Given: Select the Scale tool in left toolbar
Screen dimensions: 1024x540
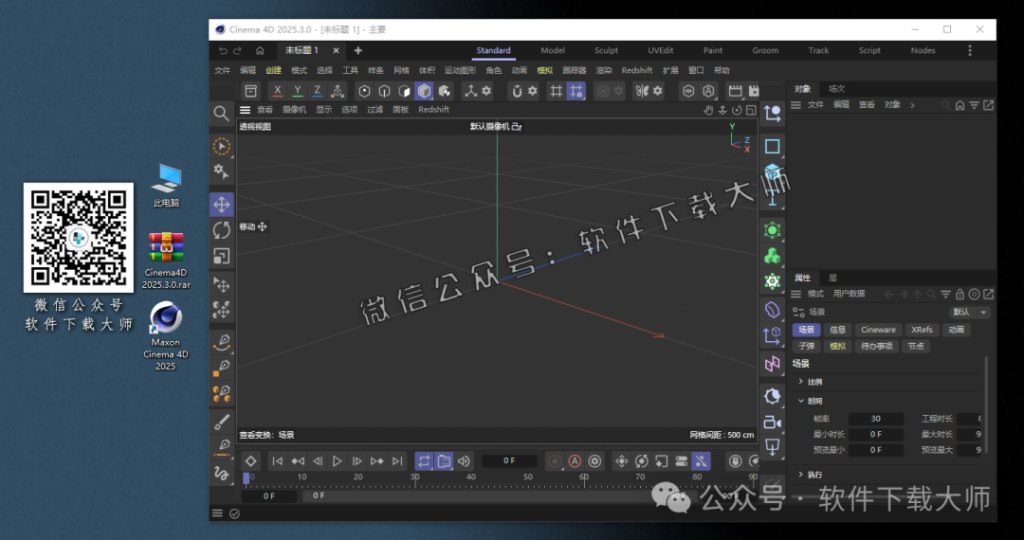Looking at the screenshot, I should (221, 256).
